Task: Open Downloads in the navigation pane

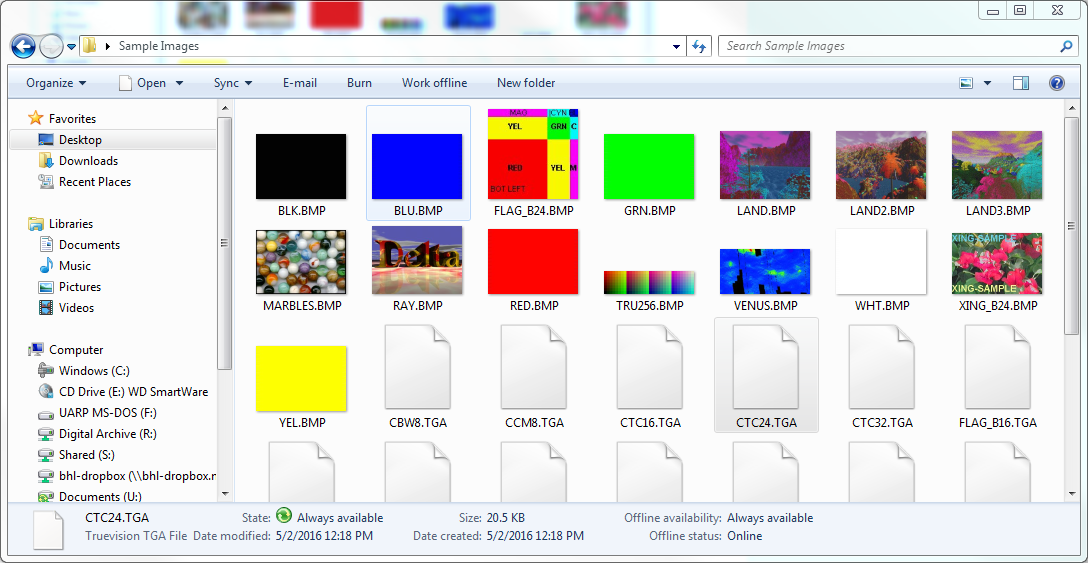Action: click(x=88, y=160)
